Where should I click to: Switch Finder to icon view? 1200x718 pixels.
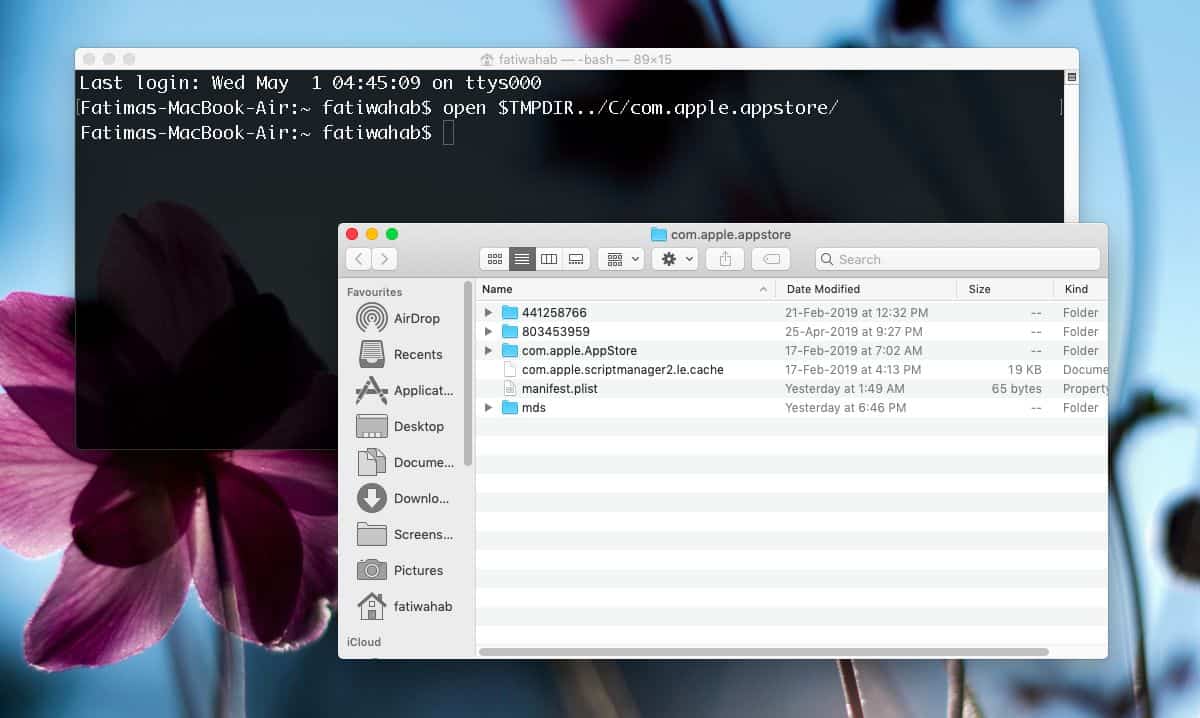coord(494,259)
